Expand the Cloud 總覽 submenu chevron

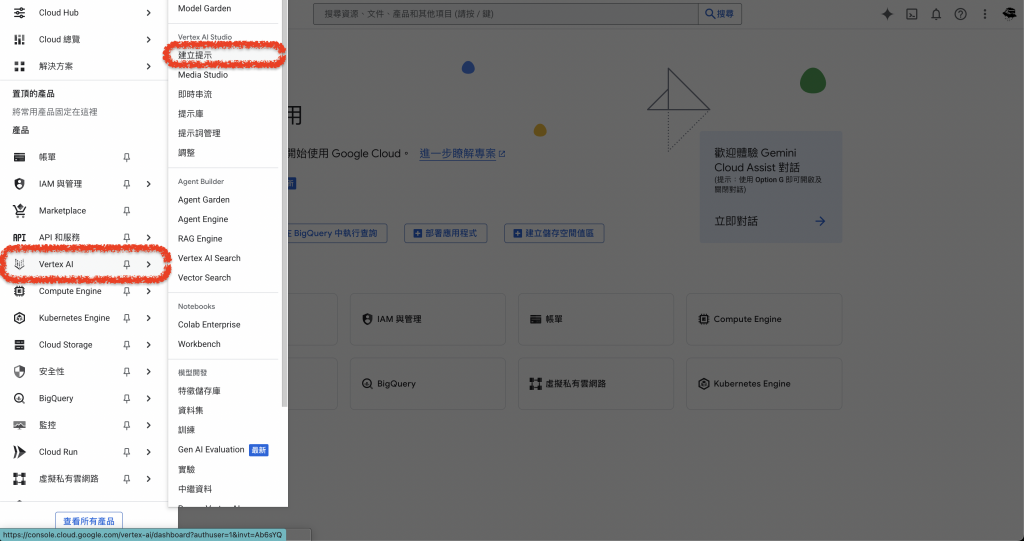click(149, 39)
